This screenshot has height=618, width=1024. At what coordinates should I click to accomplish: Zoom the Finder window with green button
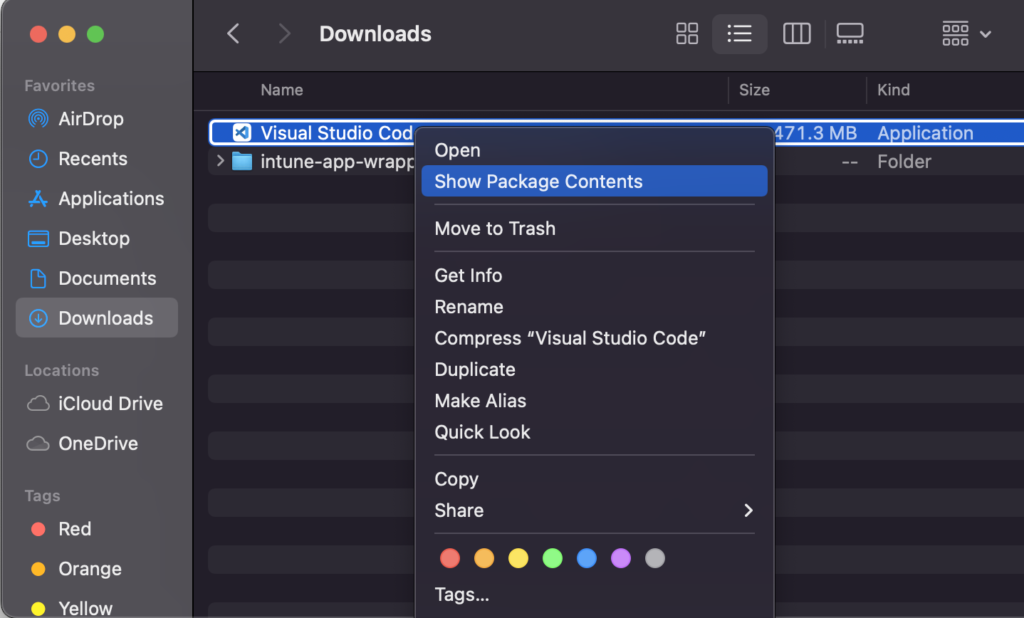[x=95, y=34]
